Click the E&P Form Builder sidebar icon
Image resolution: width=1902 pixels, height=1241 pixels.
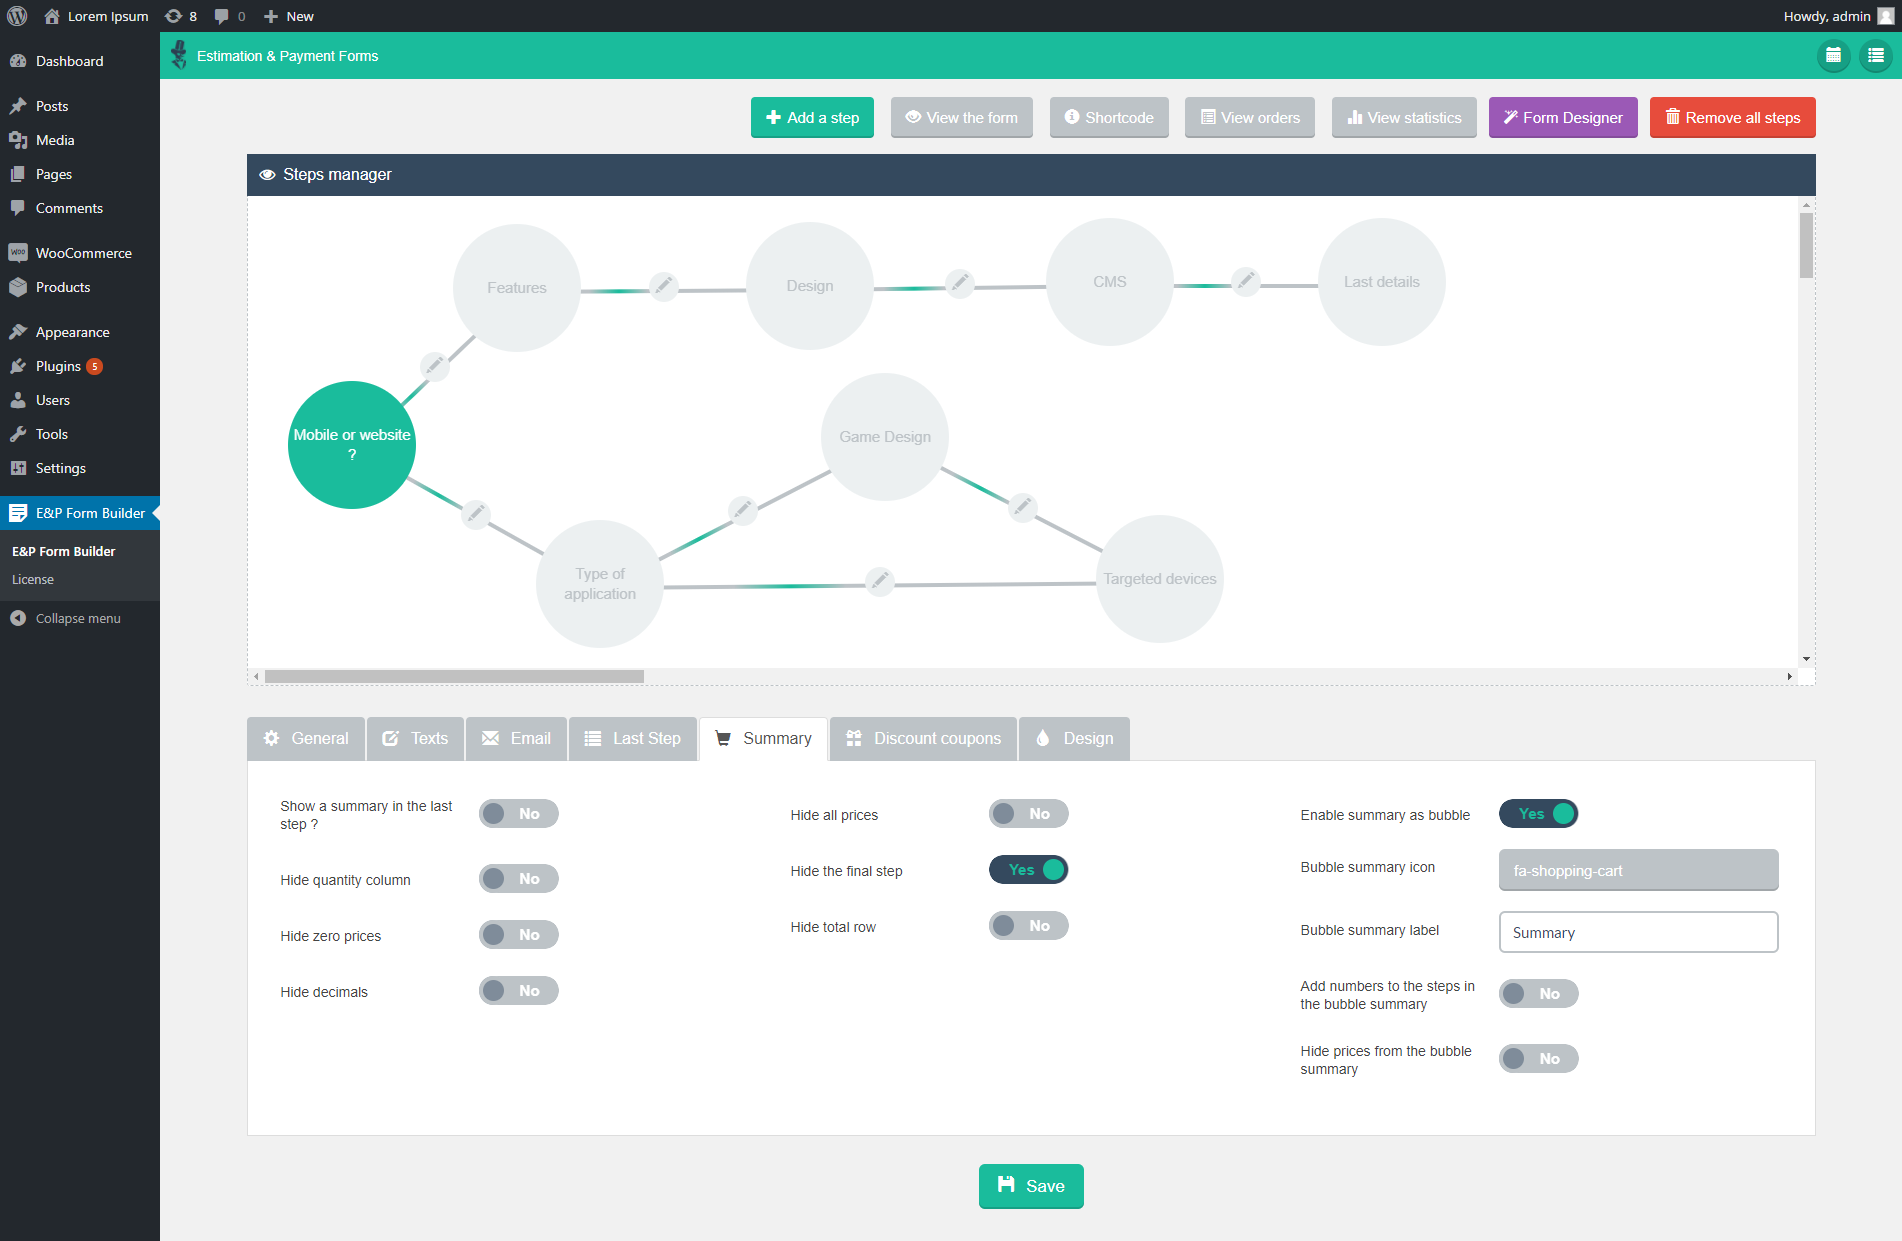(x=20, y=512)
